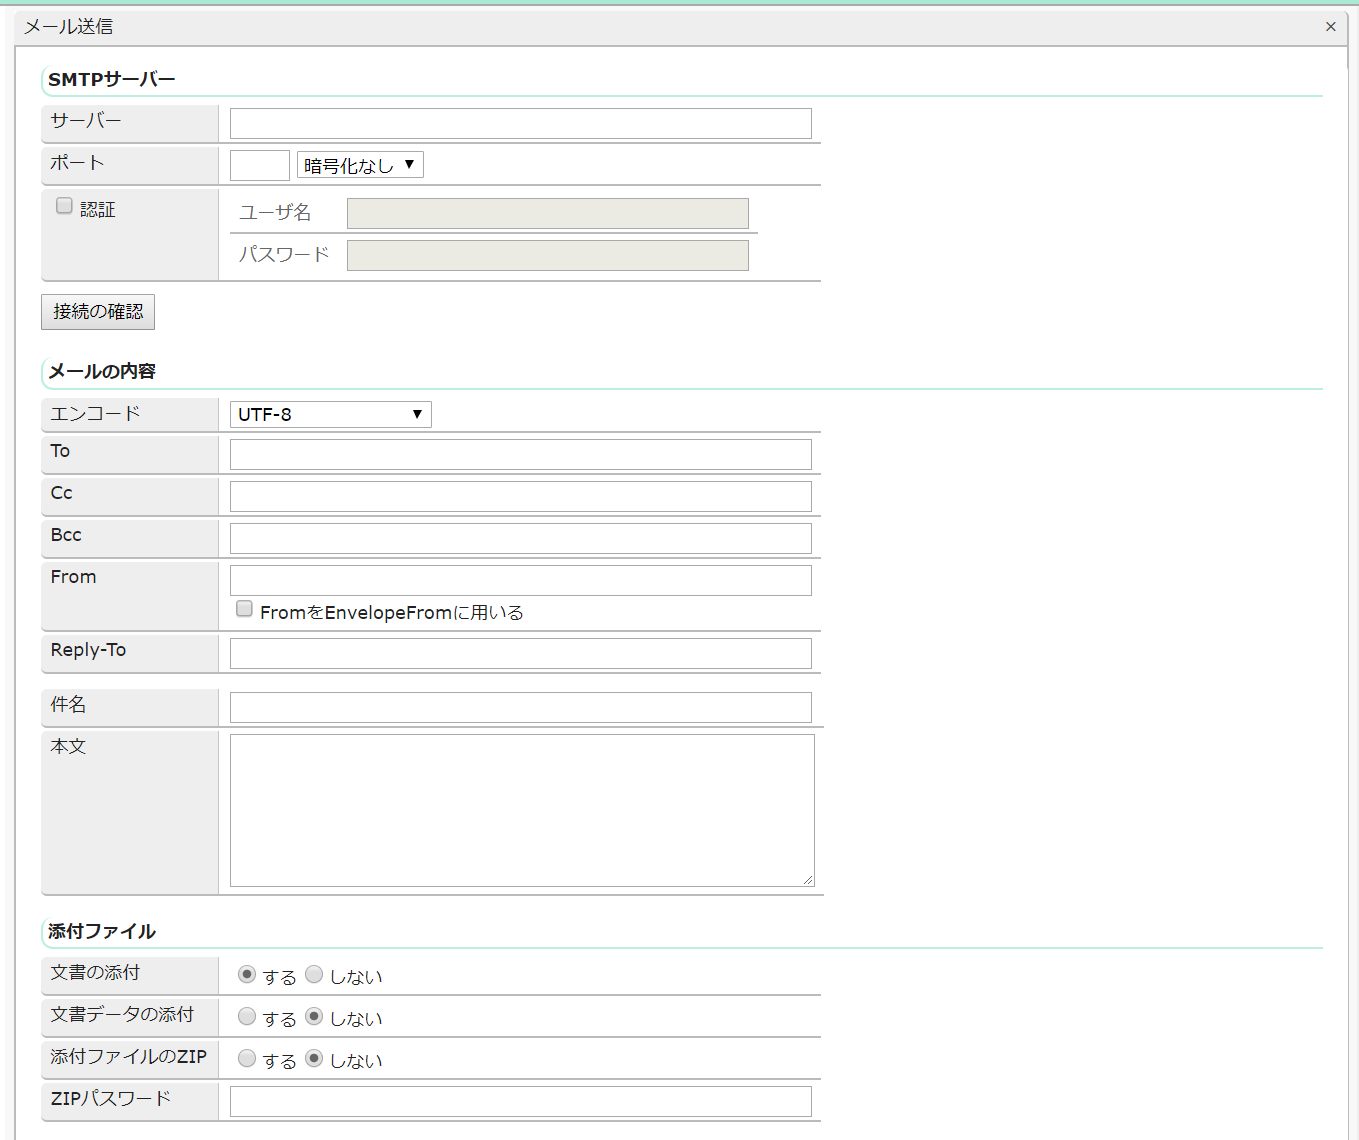Open the 暗号化なし encryption dropdown
1359x1140 pixels.
pos(360,165)
